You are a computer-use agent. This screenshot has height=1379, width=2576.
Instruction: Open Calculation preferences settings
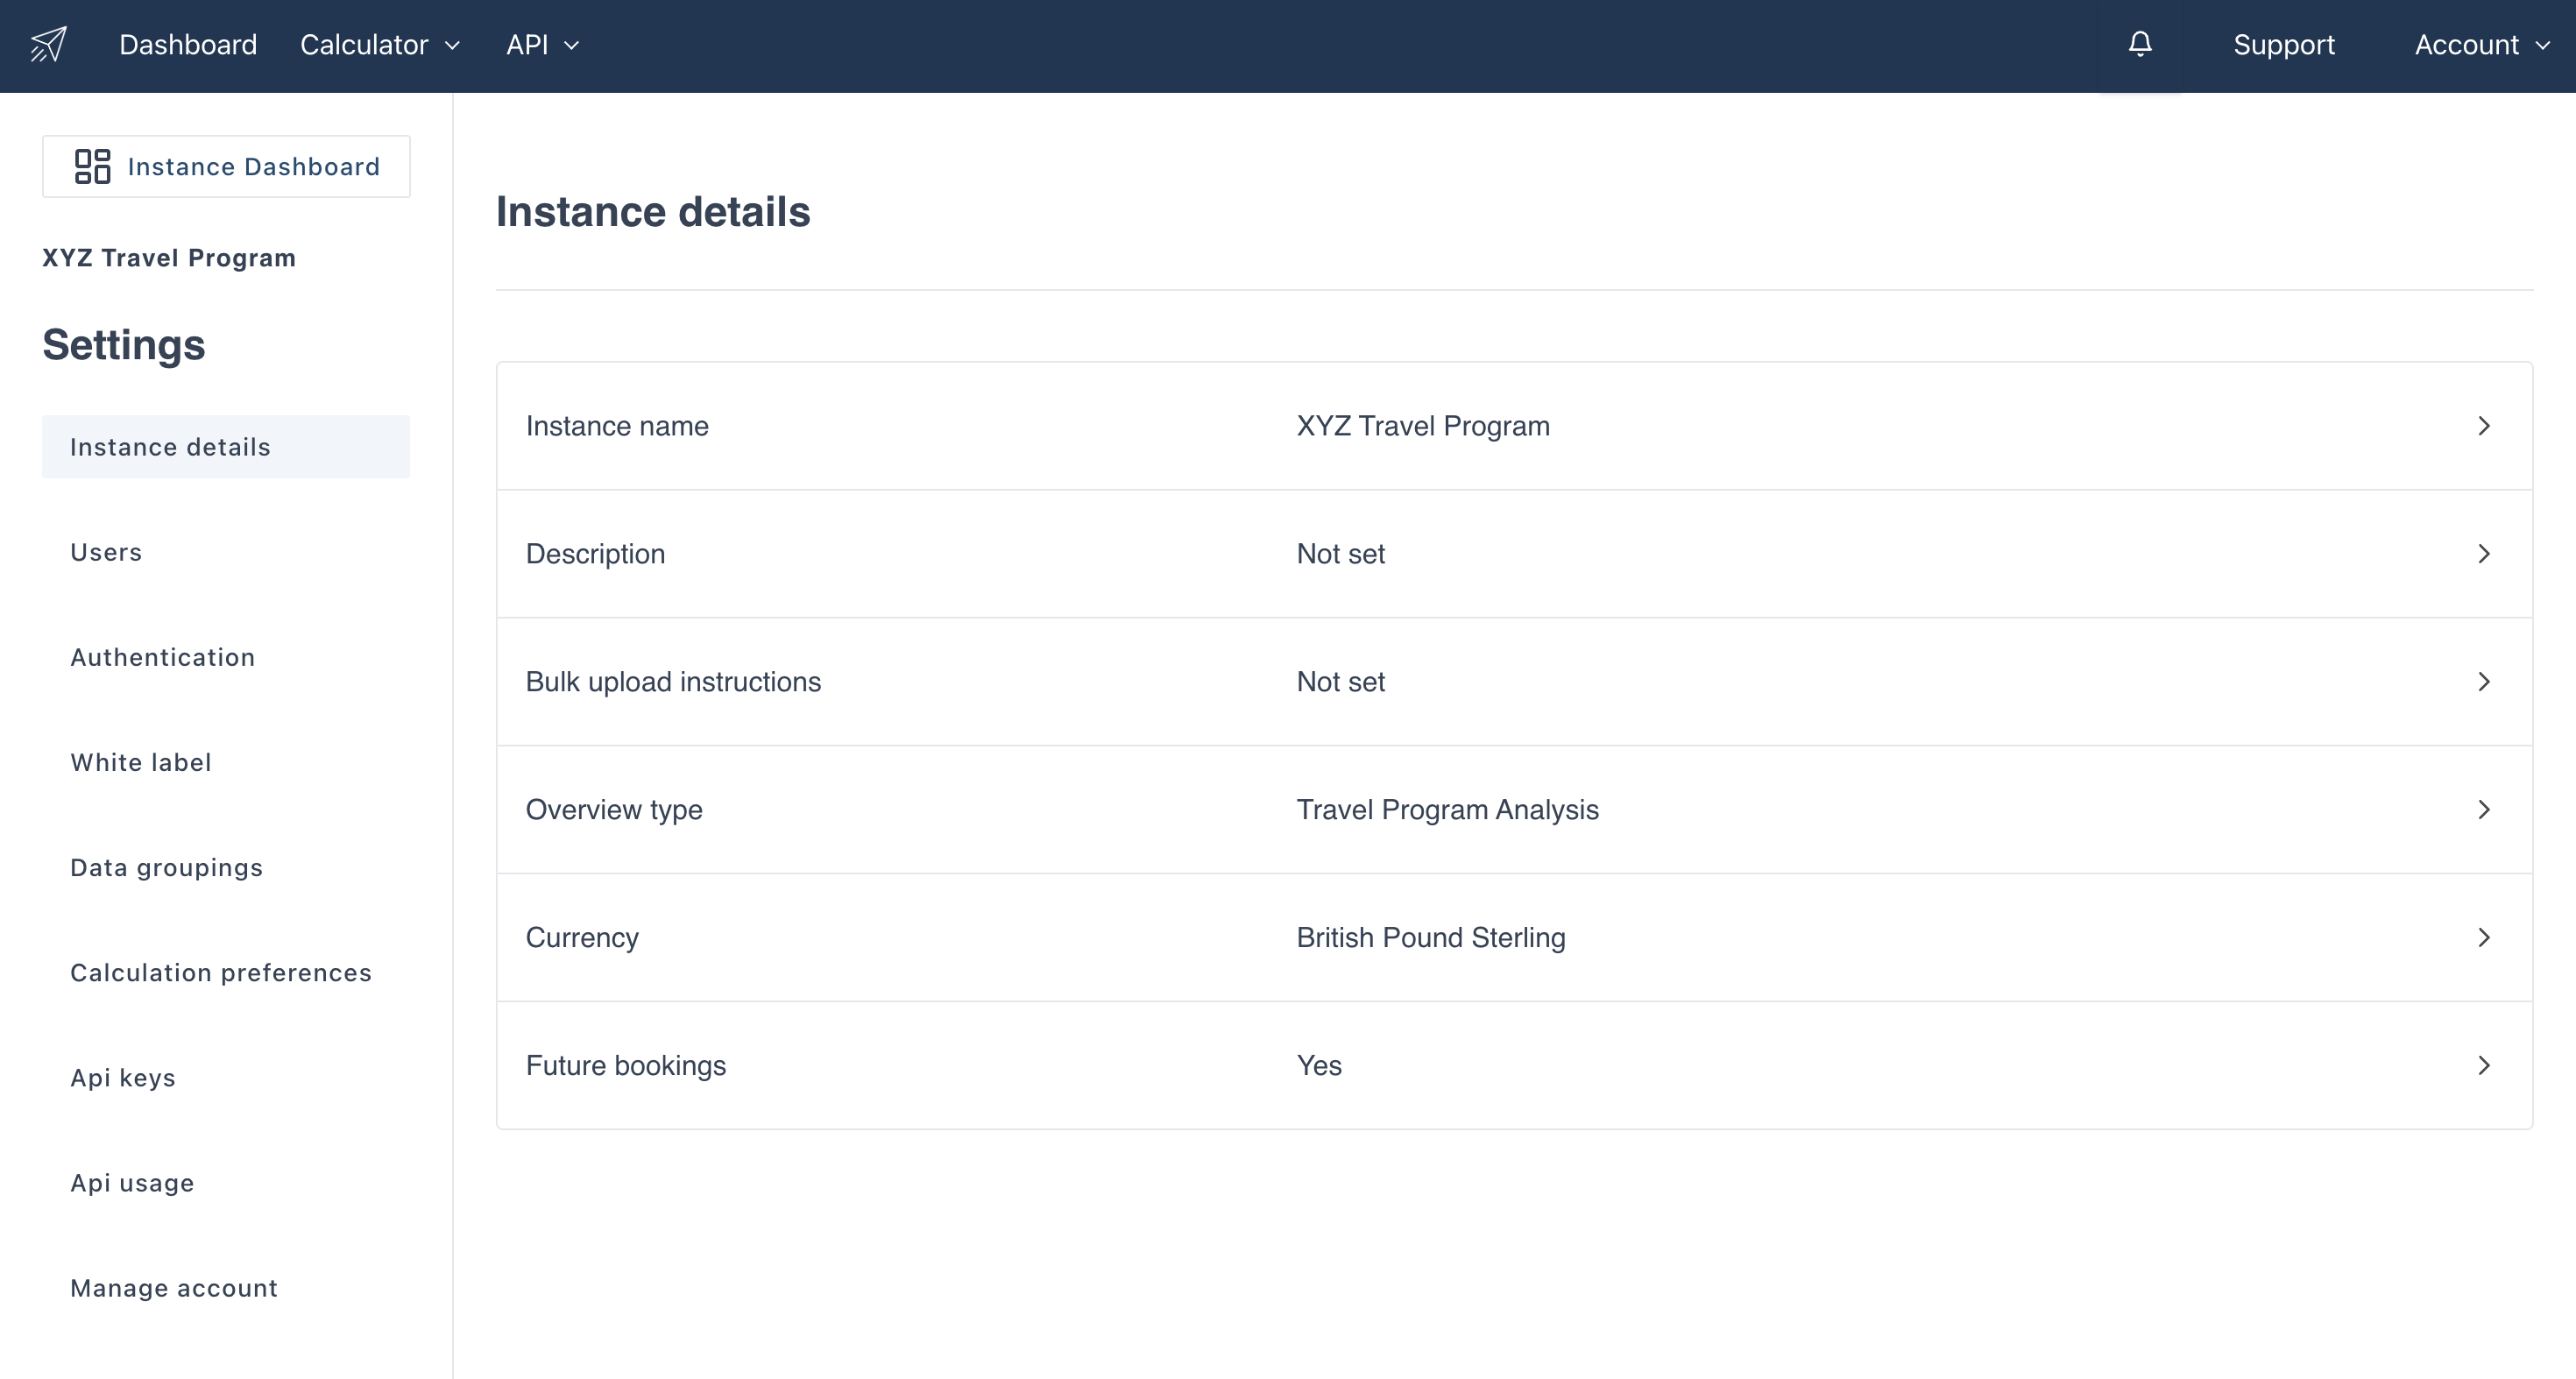coord(221,972)
